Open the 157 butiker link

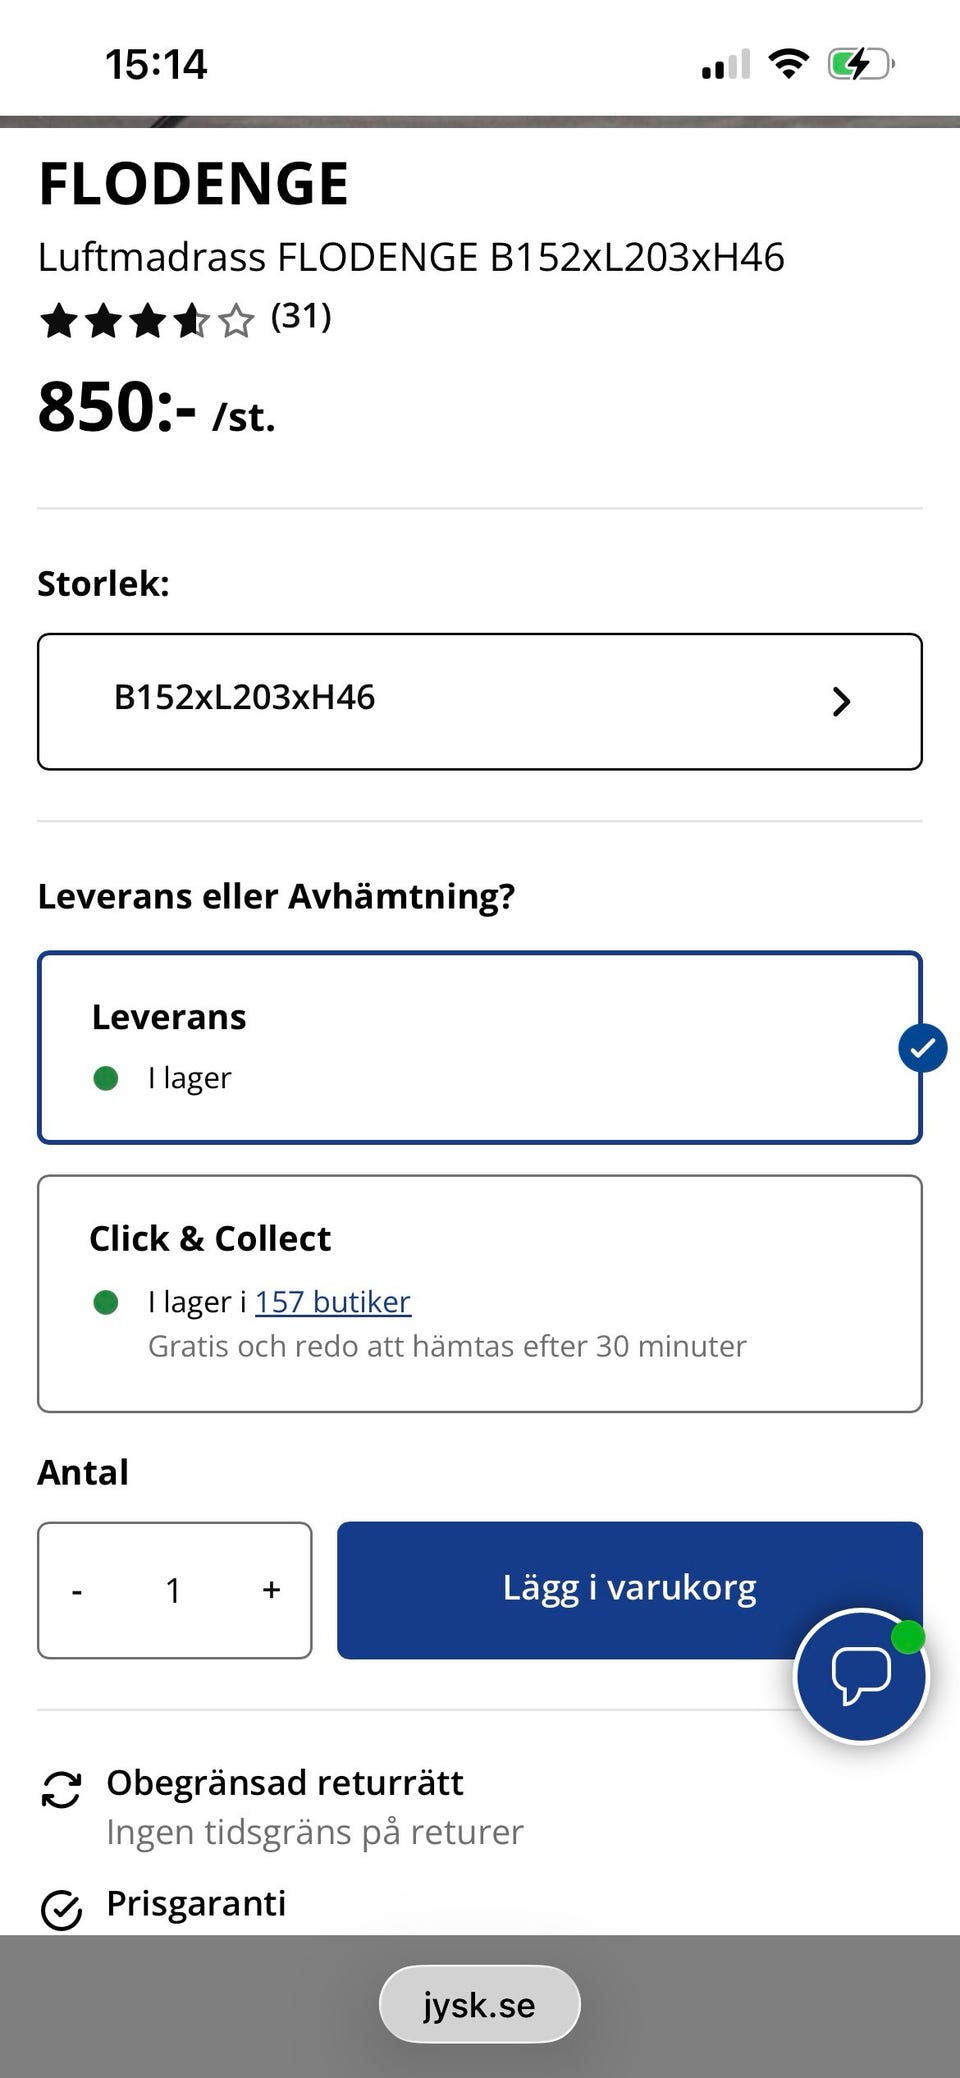click(x=333, y=1302)
